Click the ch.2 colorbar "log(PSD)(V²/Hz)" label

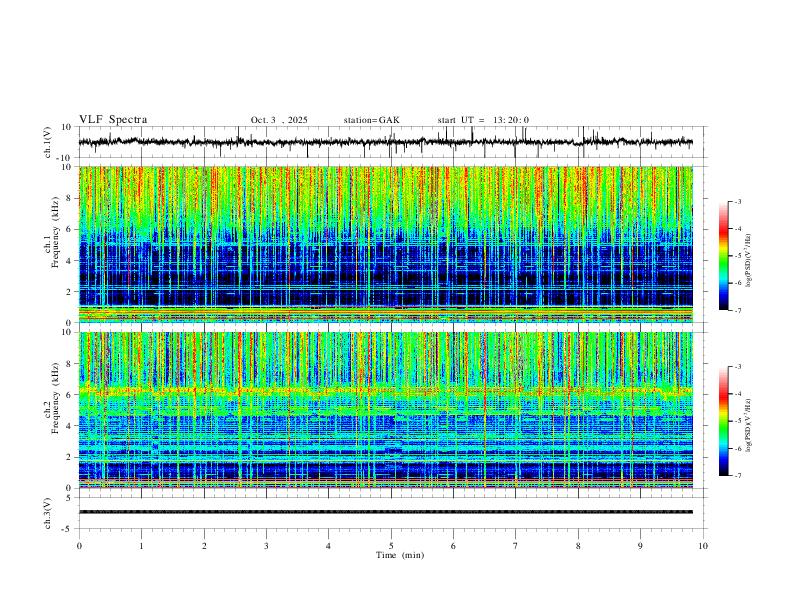click(749, 426)
